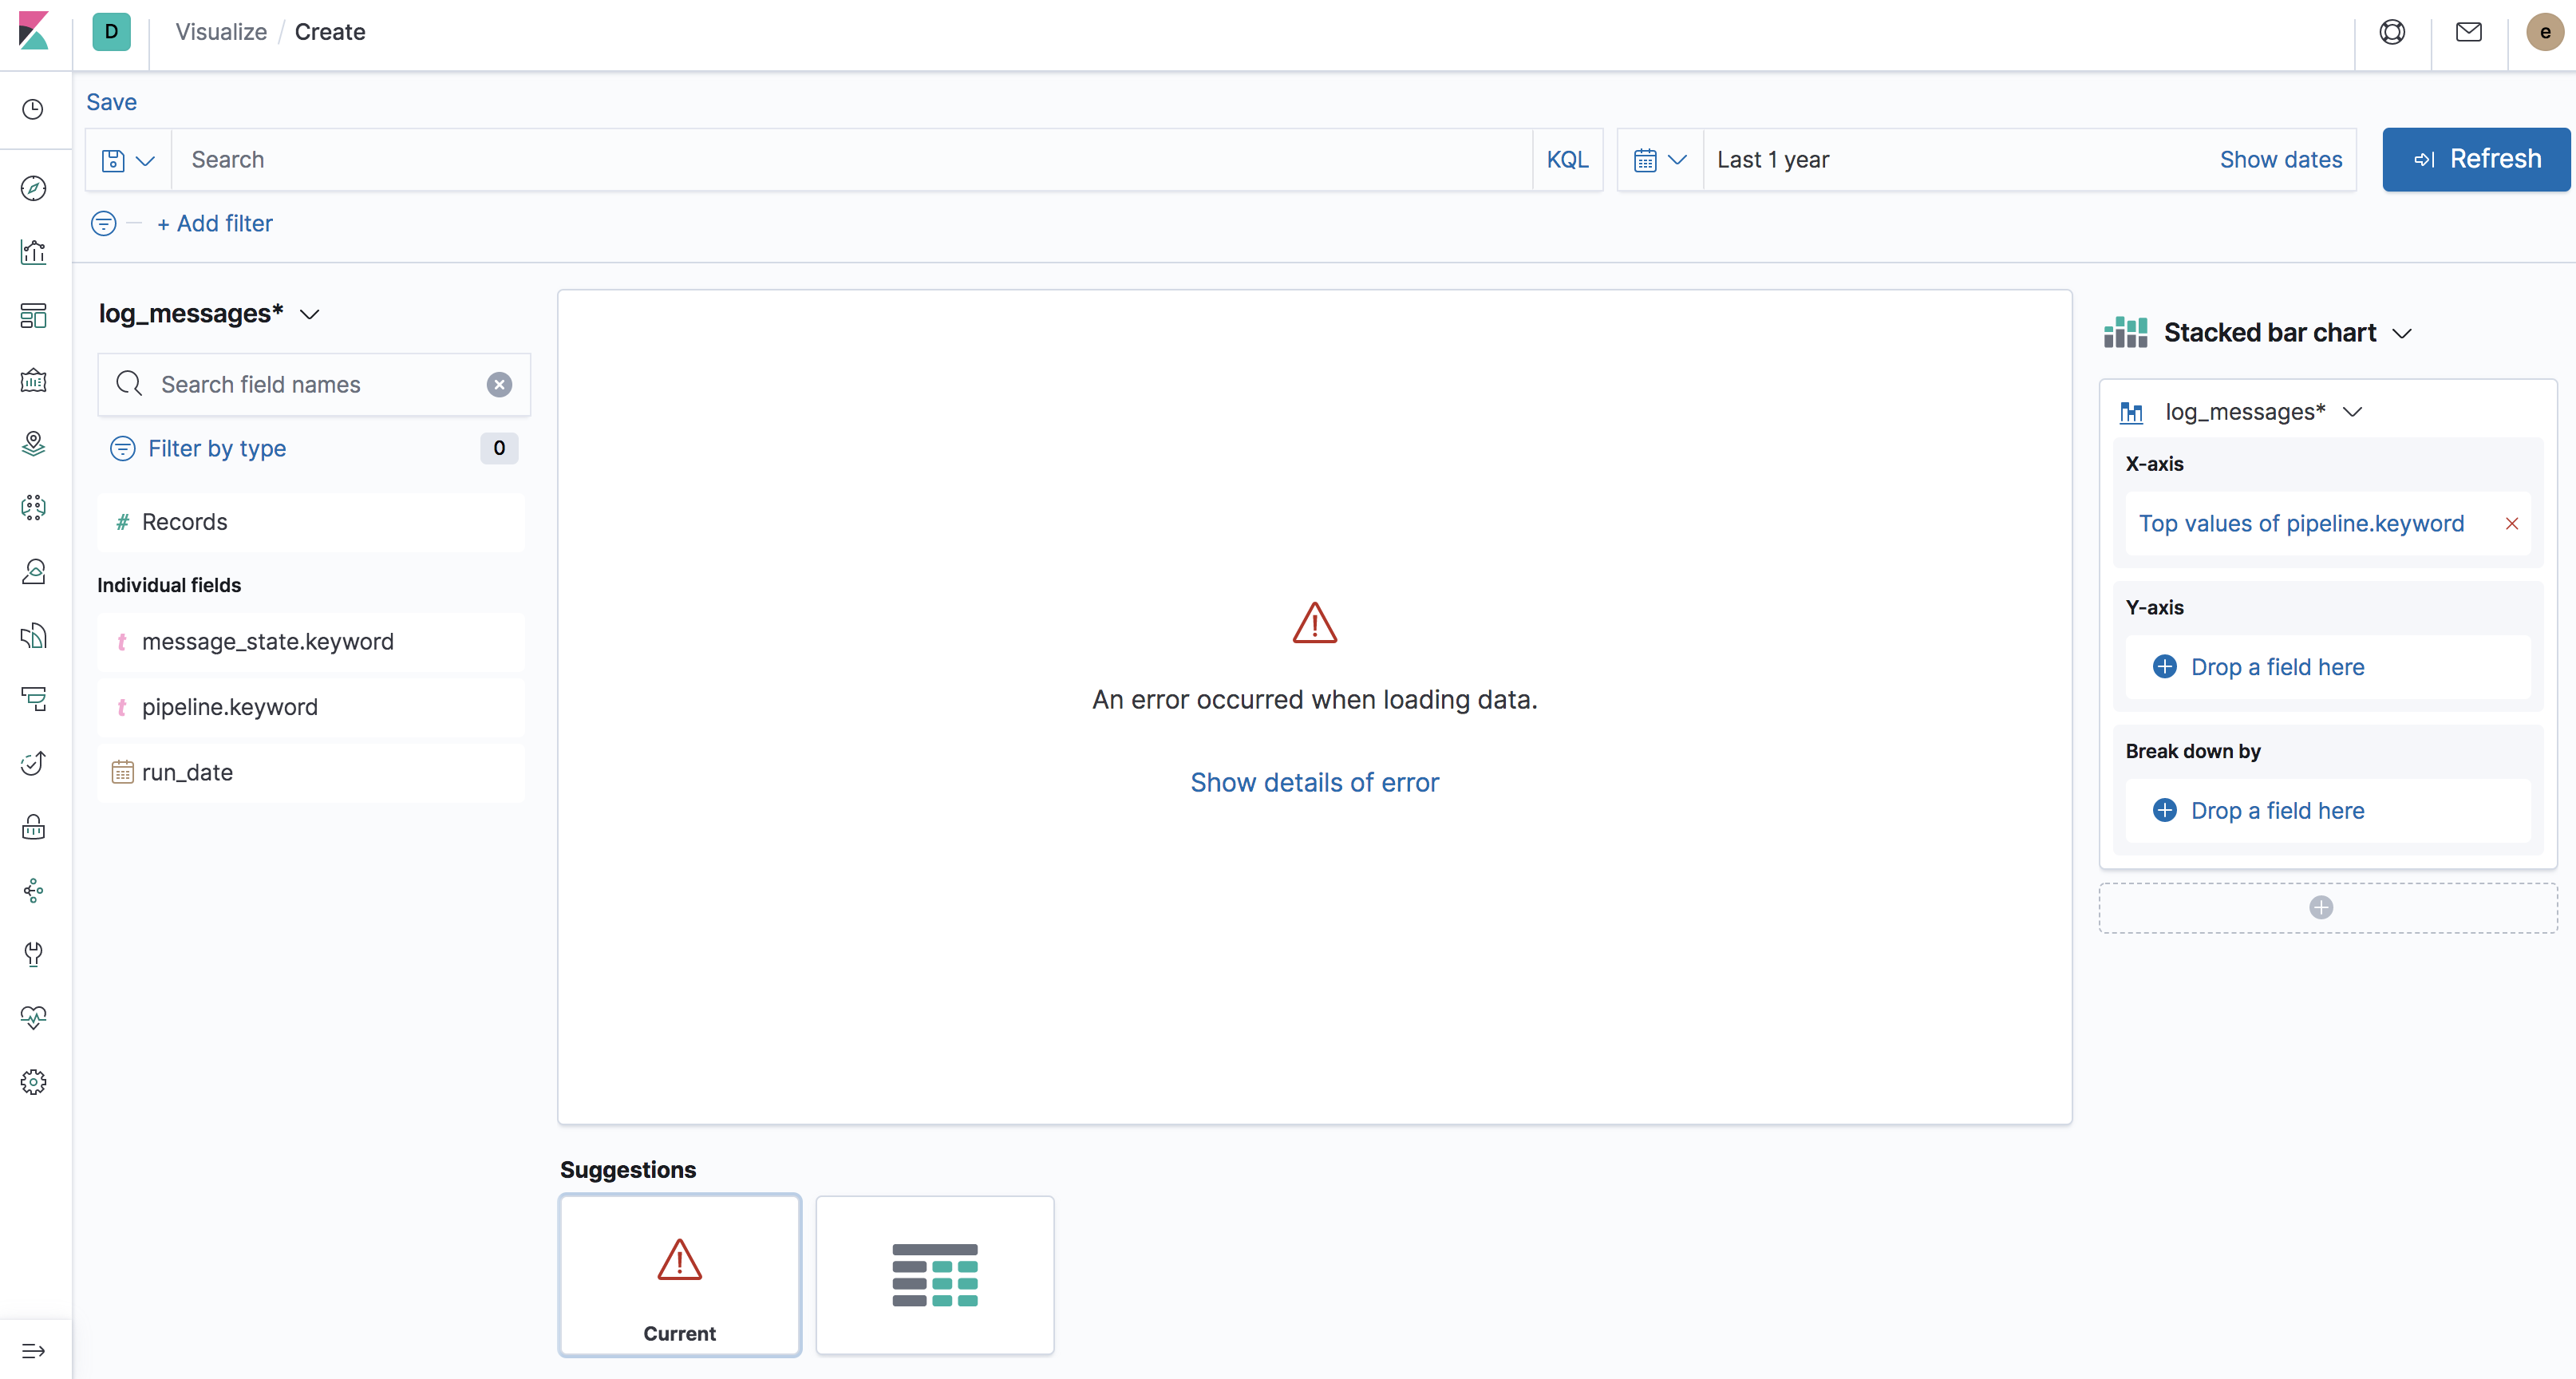Viewport: 2576px width, 1379px height.
Task: Toggle Show dates in the time picker
Action: pyautogui.click(x=2281, y=159)
